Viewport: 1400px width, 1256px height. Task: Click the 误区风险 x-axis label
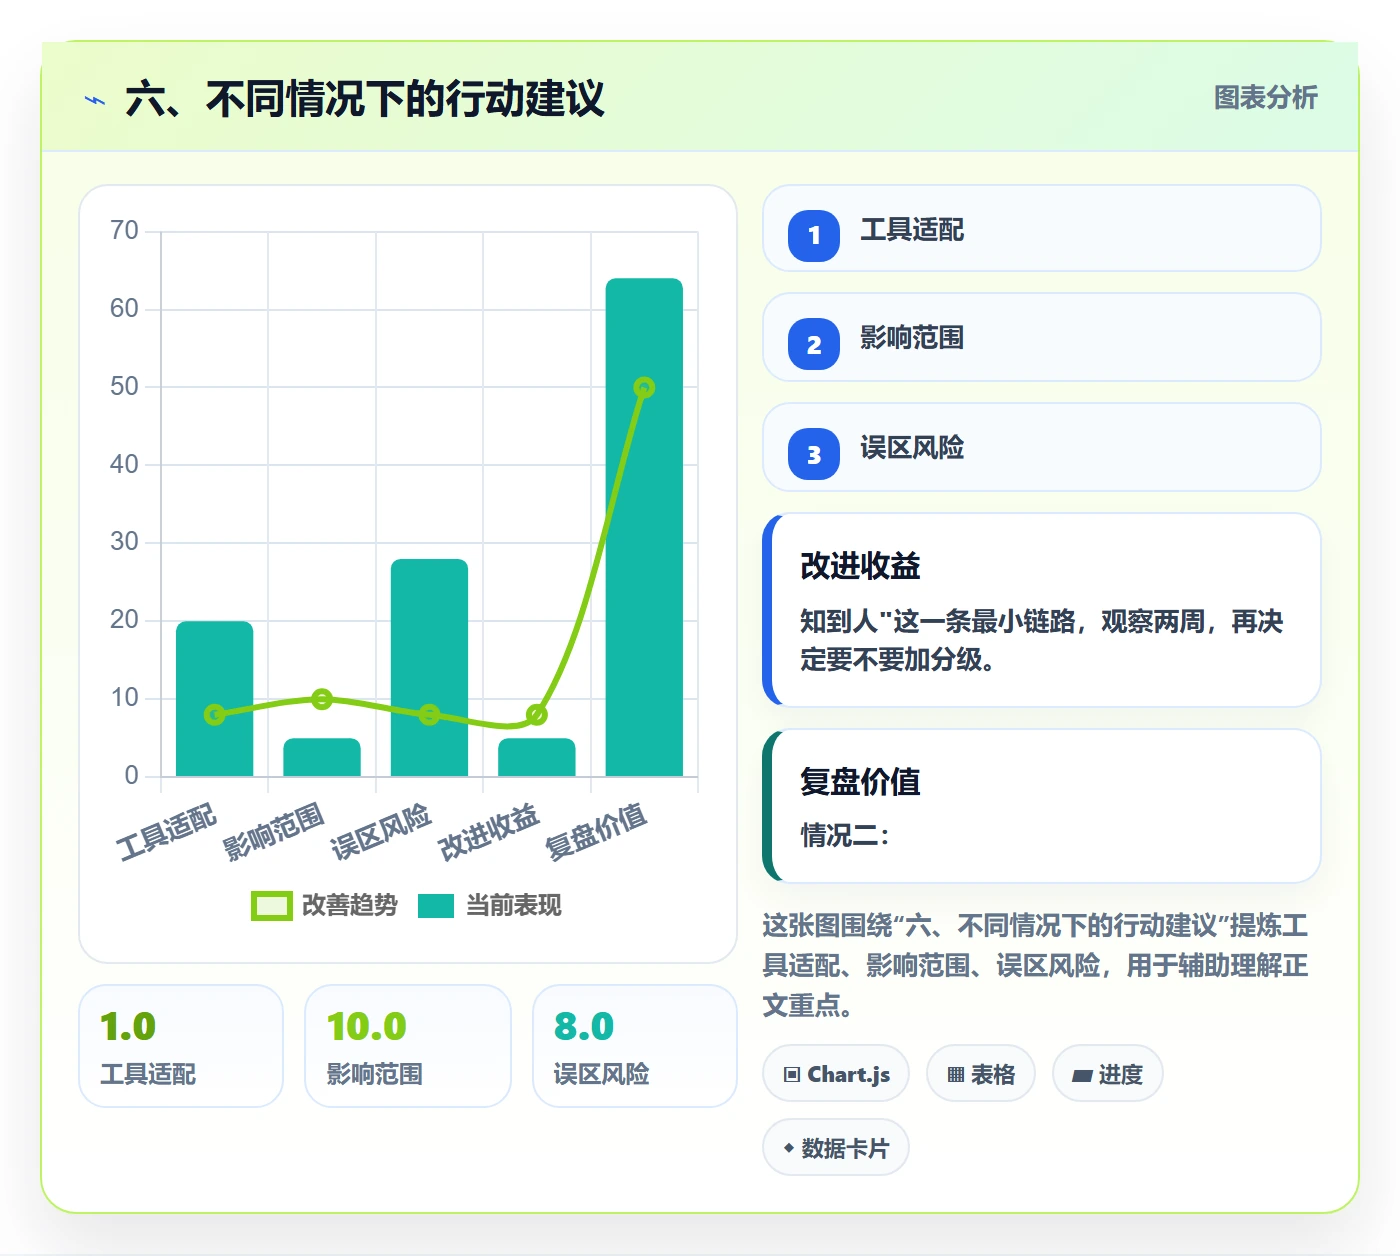pyautogui.click(x=381, y=831)
